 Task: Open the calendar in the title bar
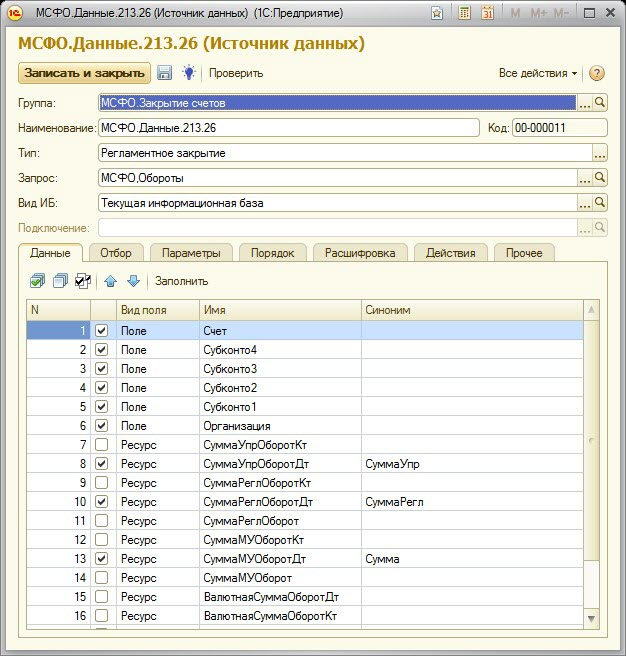point(488,13)
